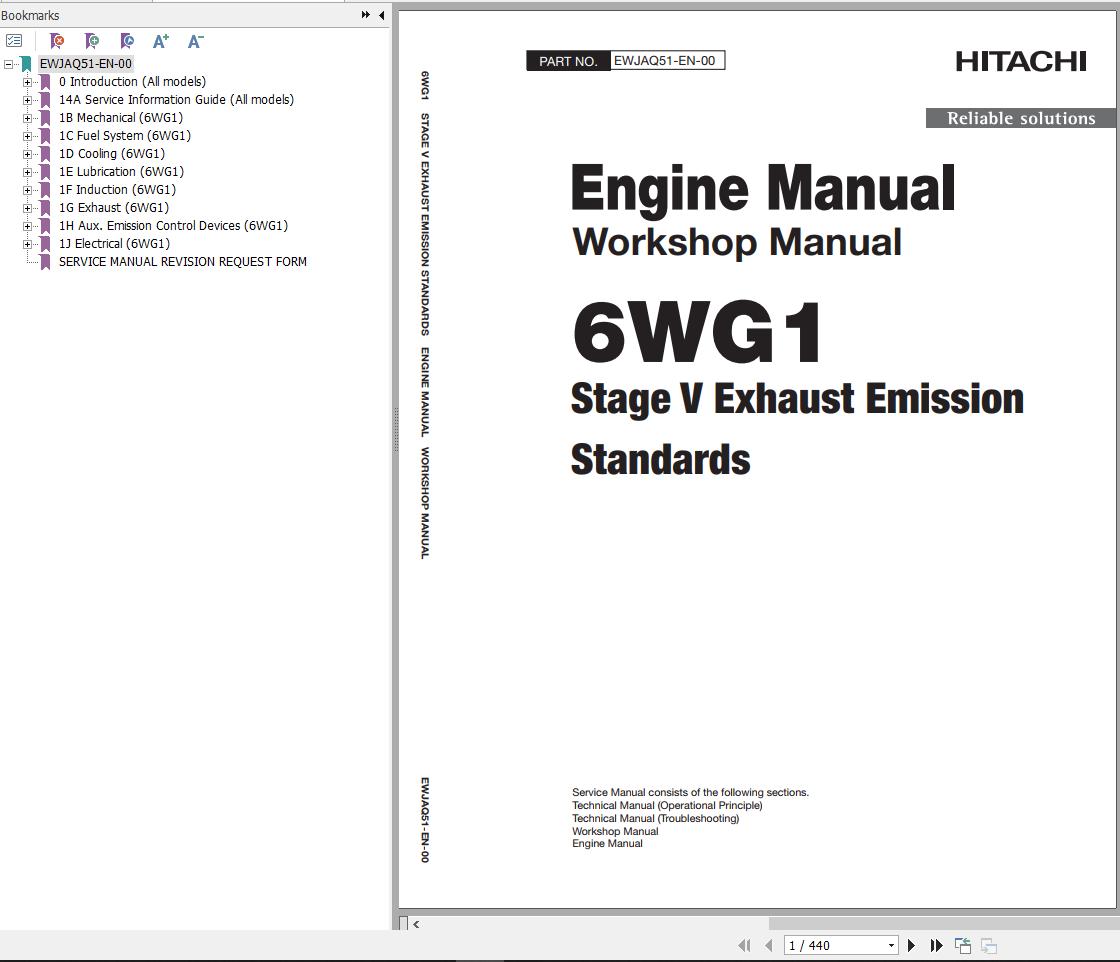The image size is (1120, 962).
Task: Expand the 1D Cooling bookmark
Action: [27, 154]
